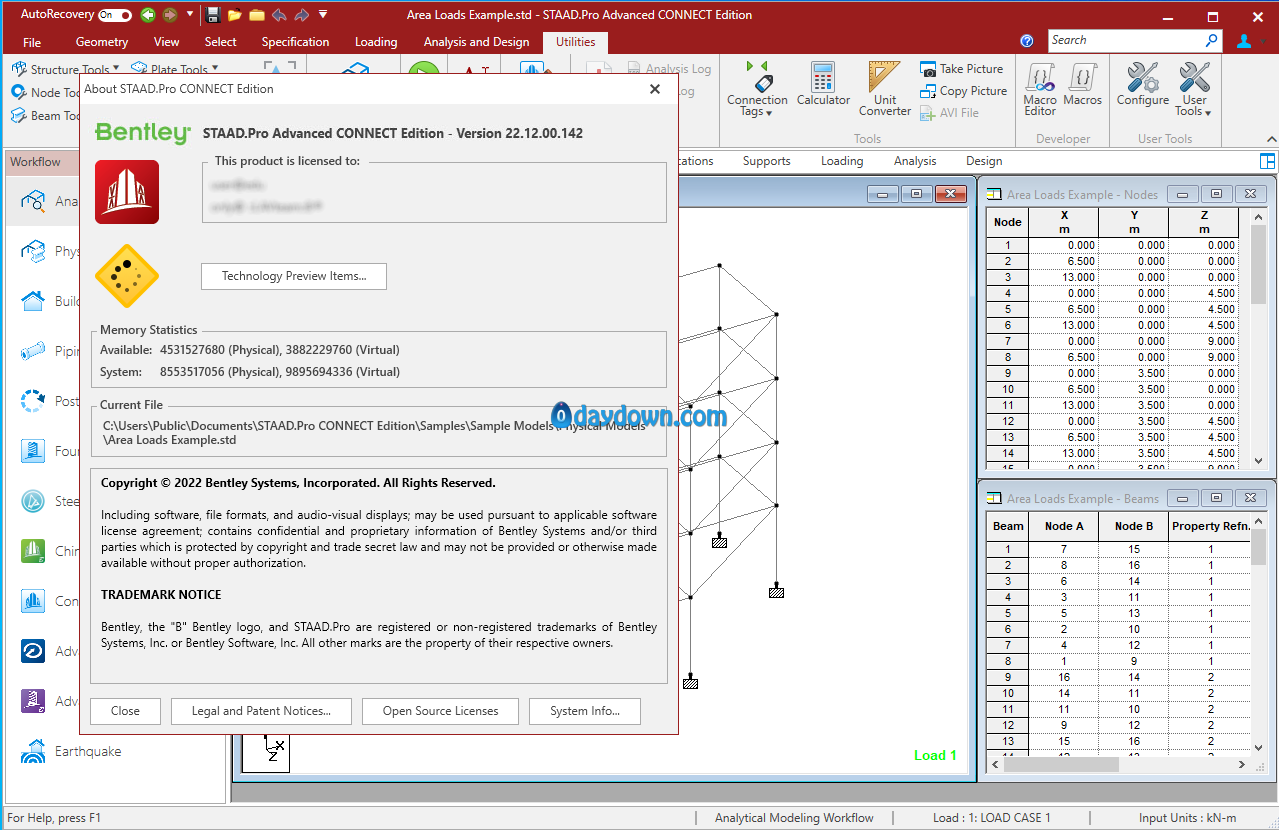
Task: Switch to the Geometry ribbon tab
Action: pyautogui.click(x=102, y=42)
